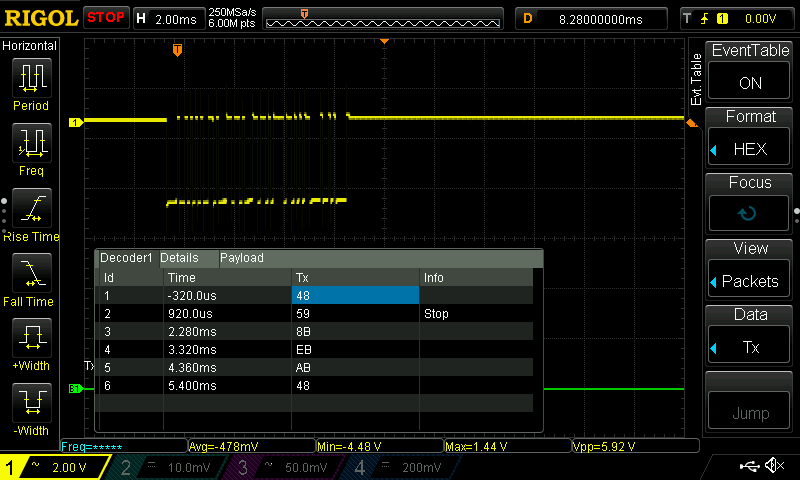Screen dimensions: 800x480
Task: Click the speaker mute icon
Action: [x=774, y=466]
